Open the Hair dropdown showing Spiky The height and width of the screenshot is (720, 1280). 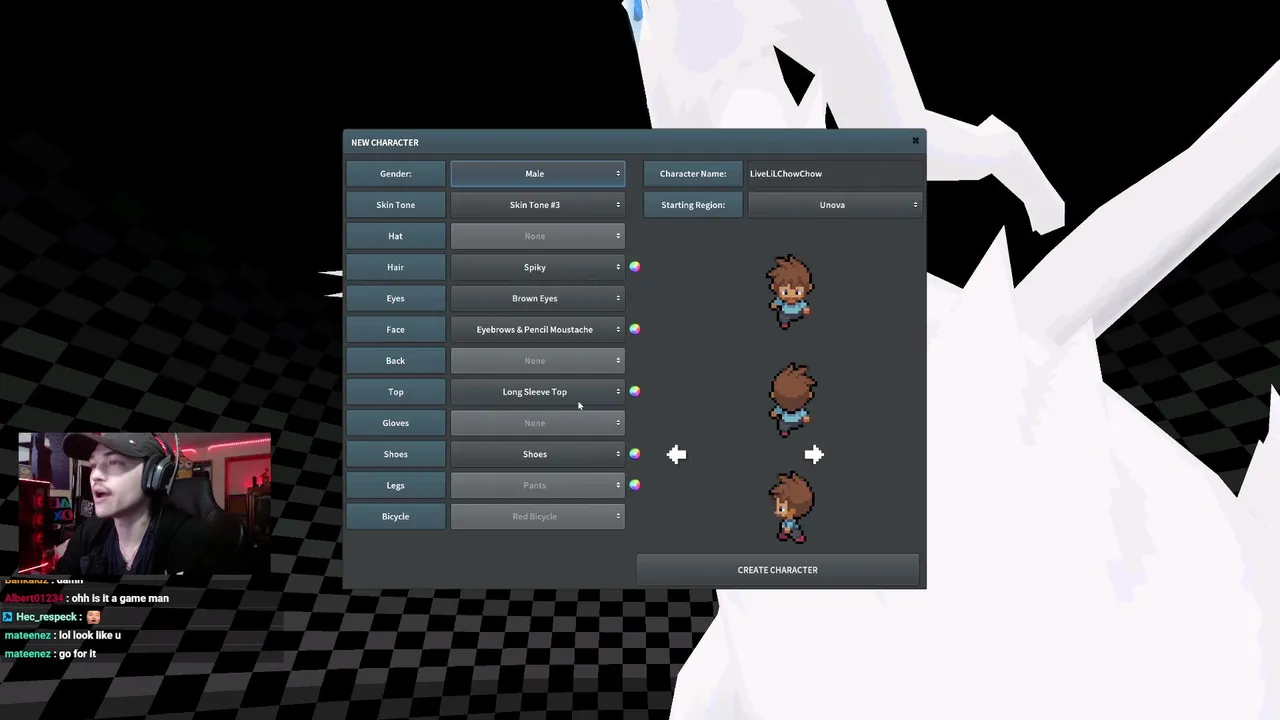pos(538,267)
